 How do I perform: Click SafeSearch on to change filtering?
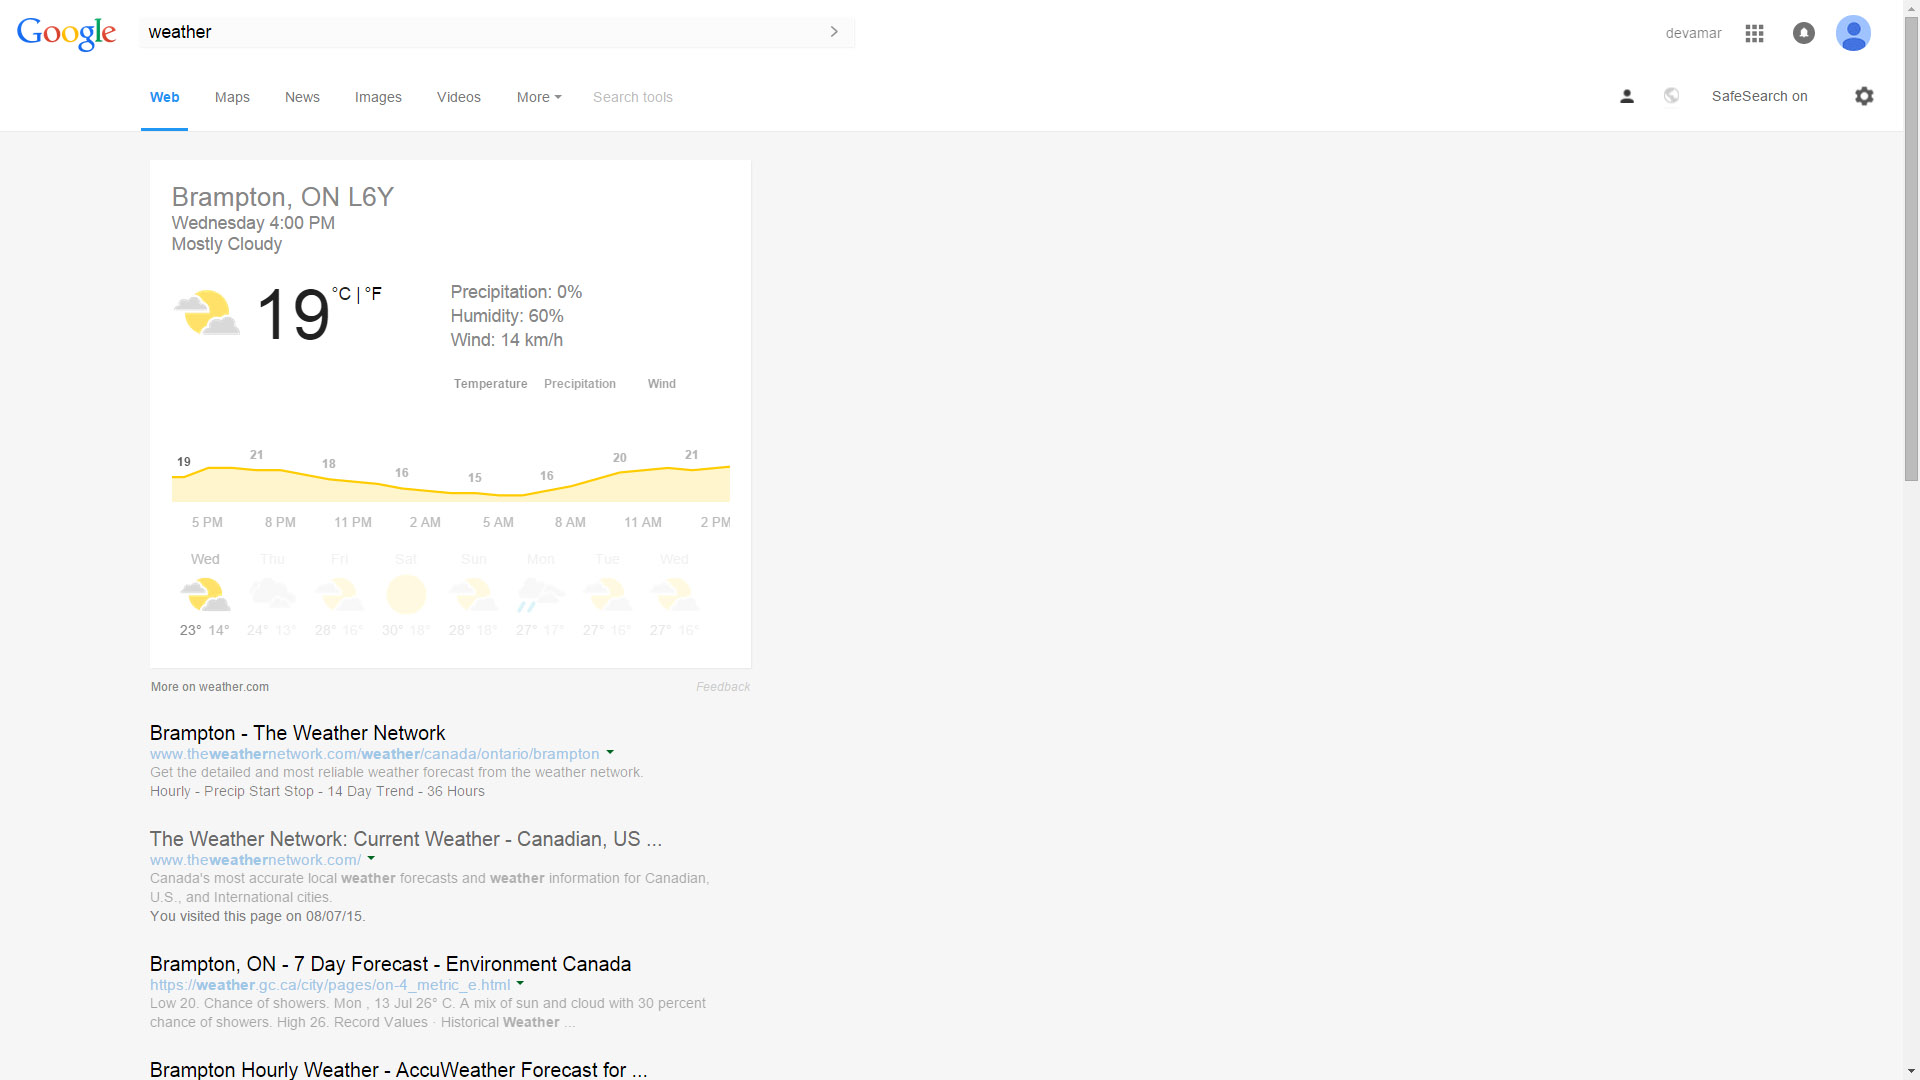coord(1760,96)
